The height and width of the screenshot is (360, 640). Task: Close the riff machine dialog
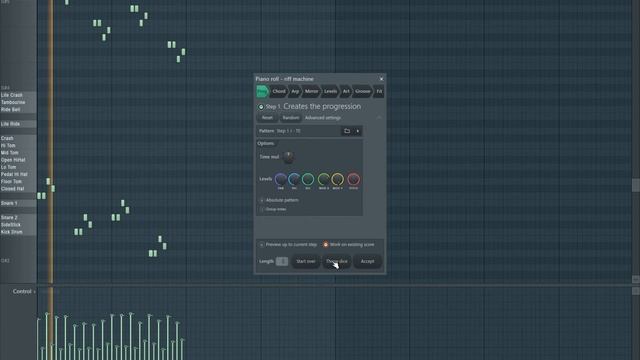coord(381,79)
